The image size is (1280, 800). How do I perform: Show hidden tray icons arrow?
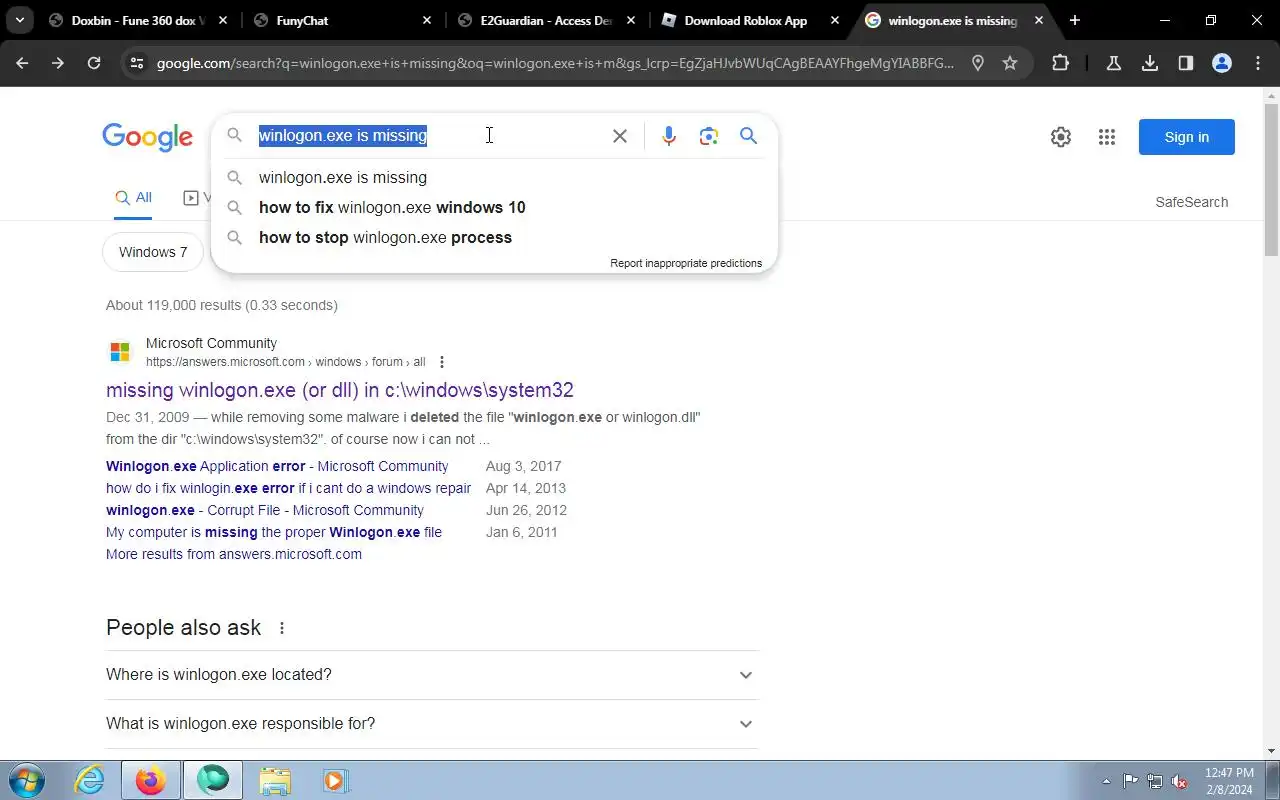[1106, 781]
